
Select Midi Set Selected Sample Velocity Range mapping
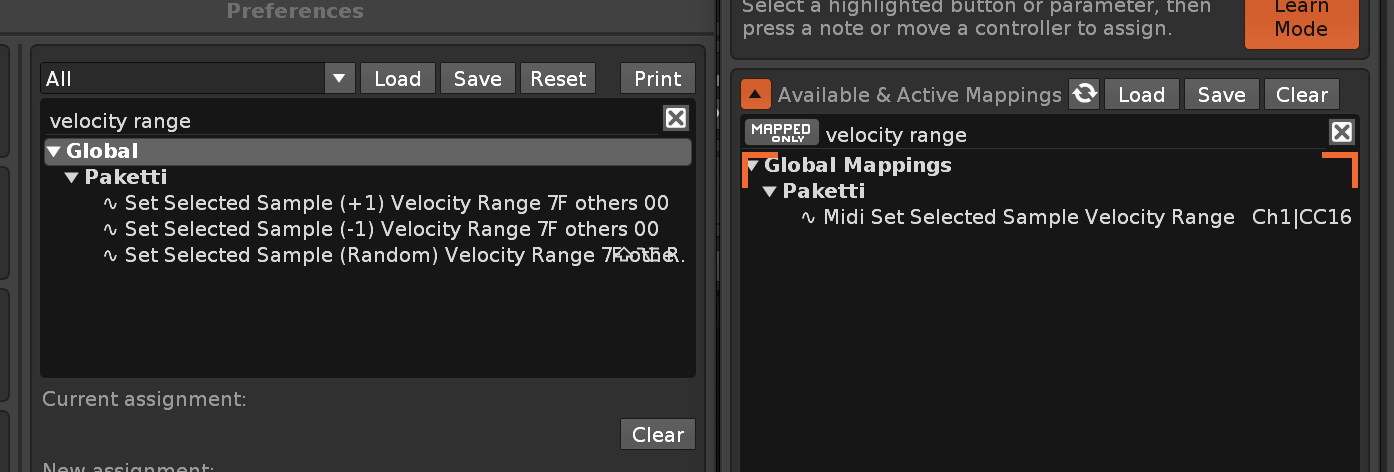coord(1028,217)
